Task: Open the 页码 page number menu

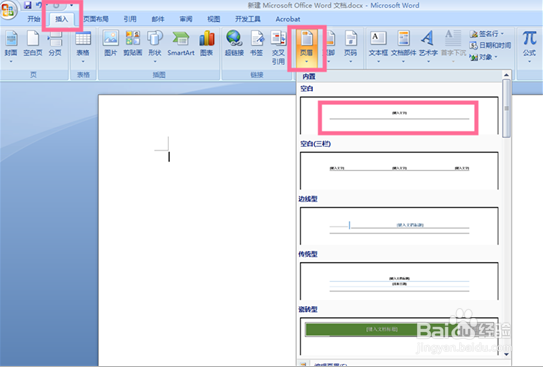Action: click(350, 47)
